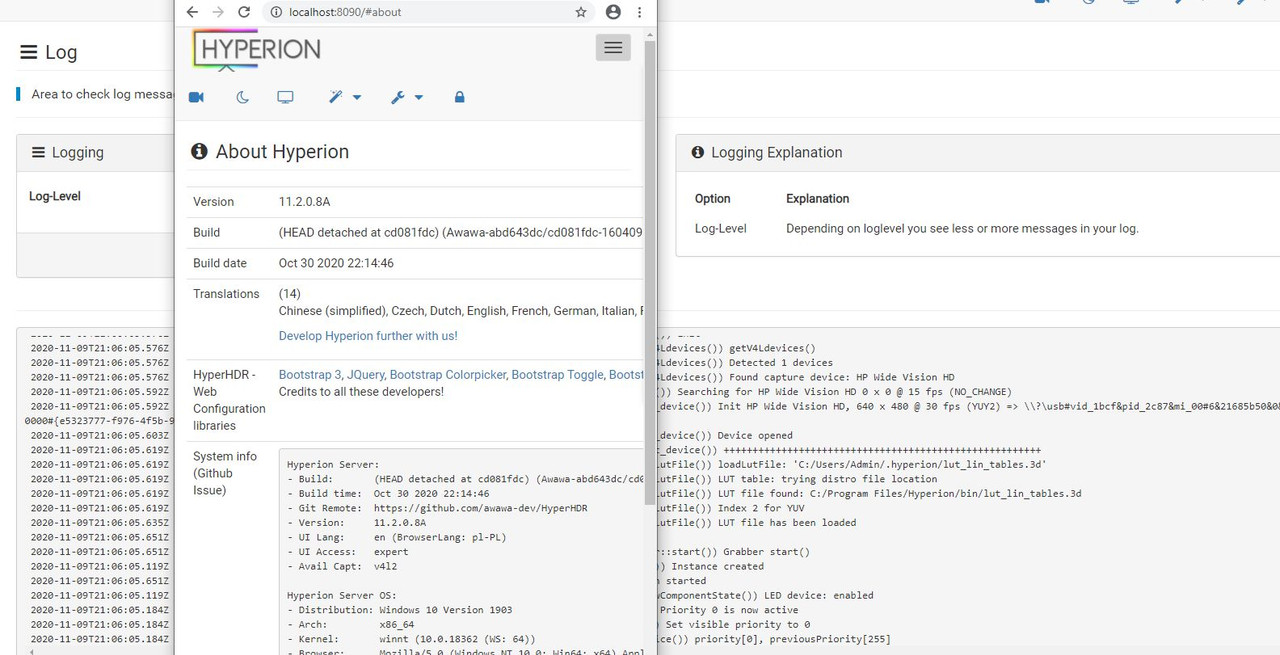Image resolution: width=1280 pixels, height=655 pixels.
Task: Open the Bootstrap Toggle link
Action: pyautogui.click(x=557, y=375)
